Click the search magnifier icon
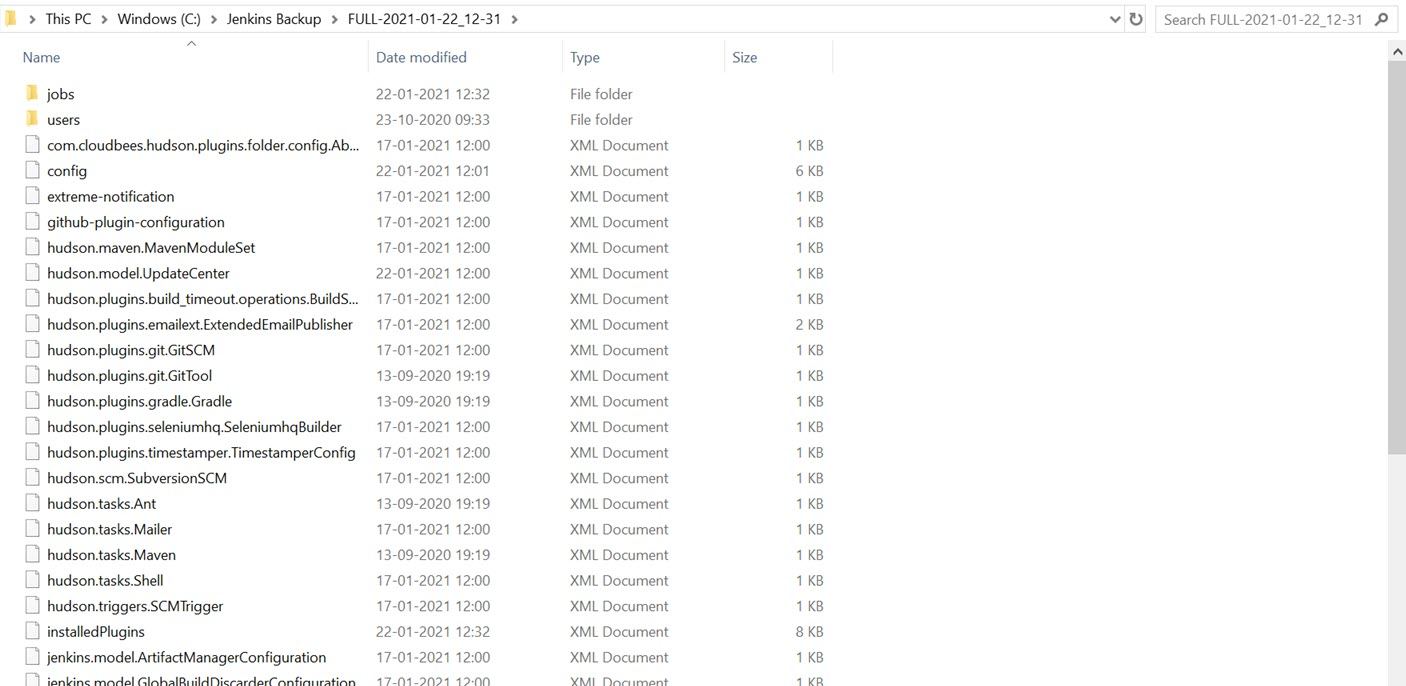The width and height of the screenshot is (1406, 686). click(1382, 19)
